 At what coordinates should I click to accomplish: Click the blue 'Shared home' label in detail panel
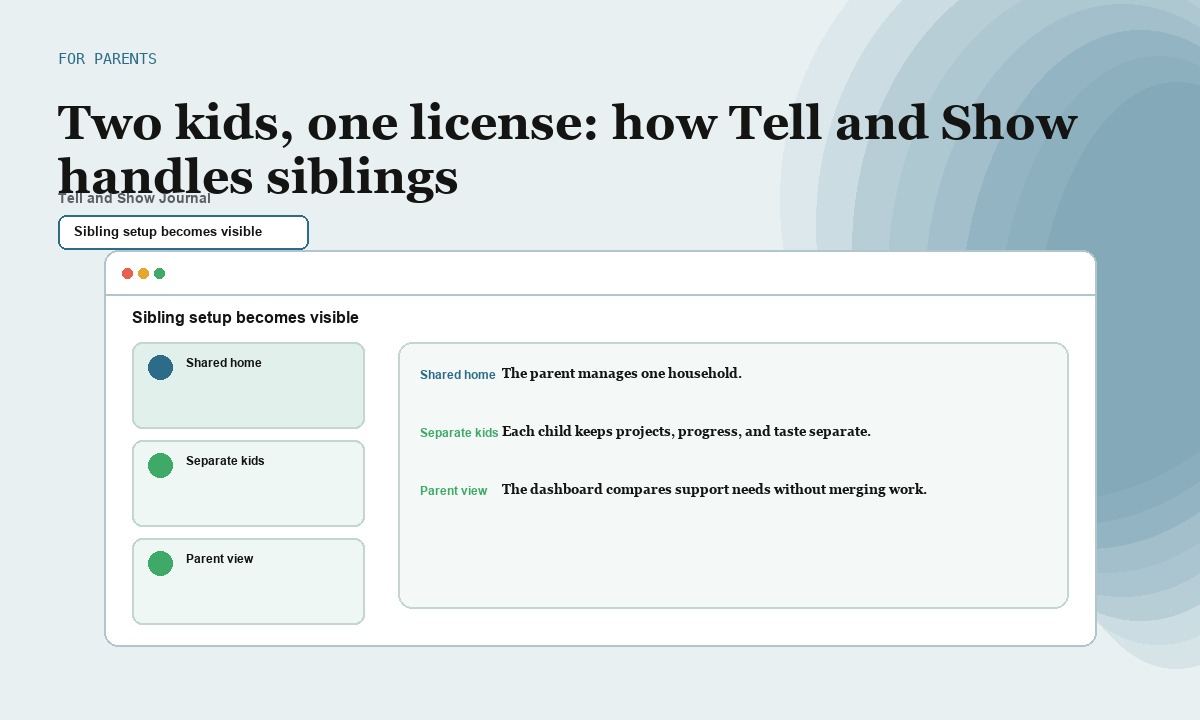coord(457,375)
